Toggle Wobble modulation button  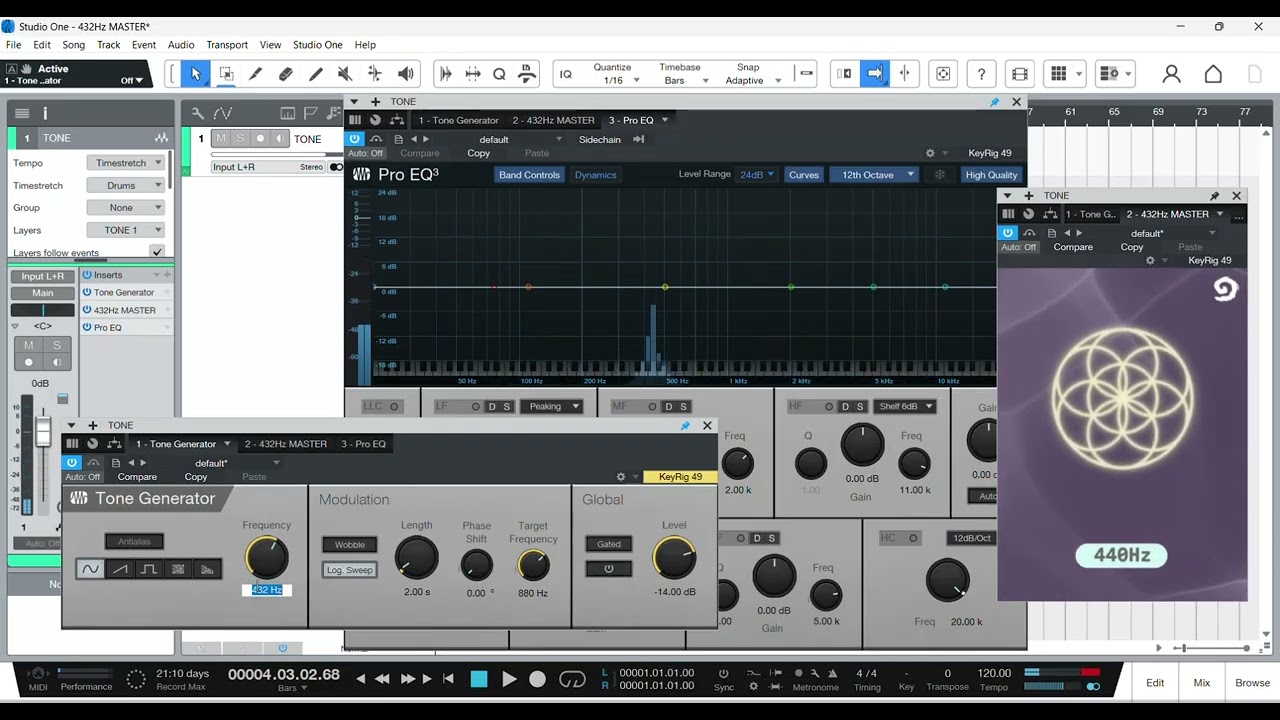349,545
